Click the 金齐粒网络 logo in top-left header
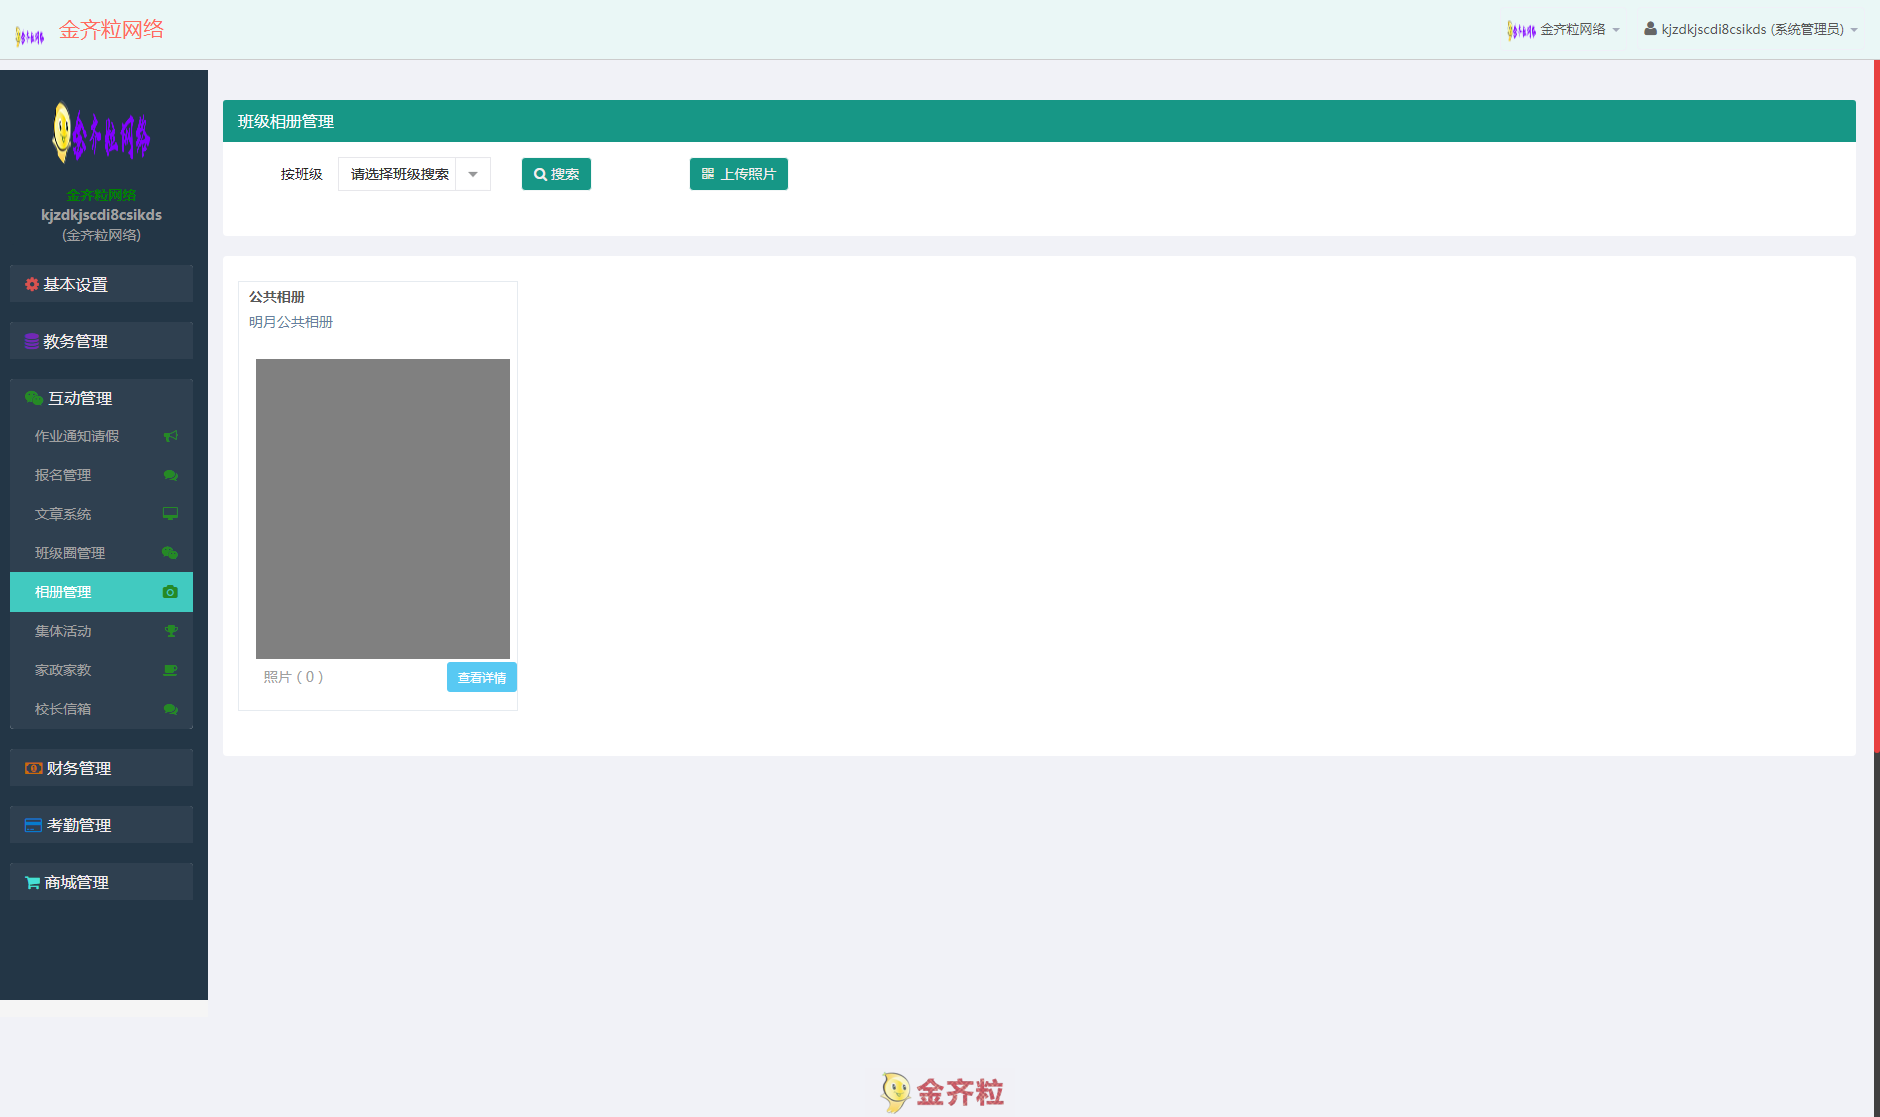 [x=30, y=36]
